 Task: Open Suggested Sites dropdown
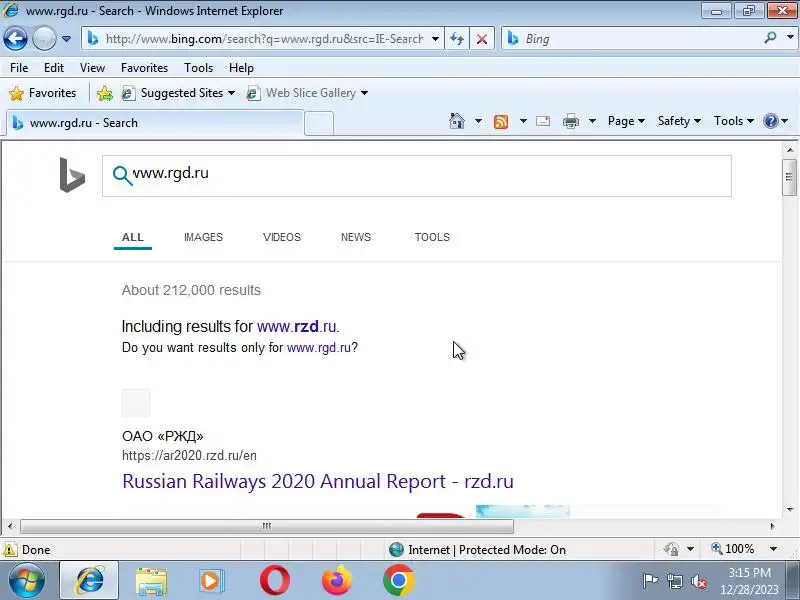[179, 93]
